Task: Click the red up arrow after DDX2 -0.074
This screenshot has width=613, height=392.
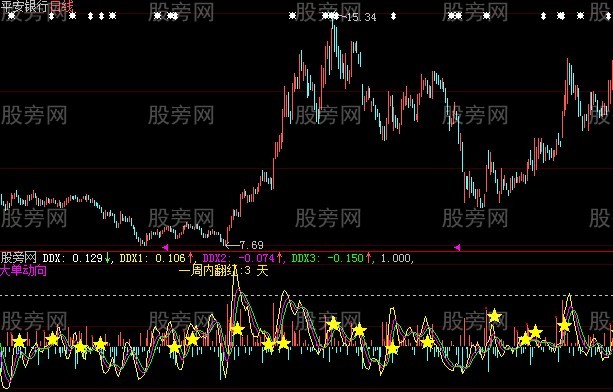Action: click(x=280, y=258)
